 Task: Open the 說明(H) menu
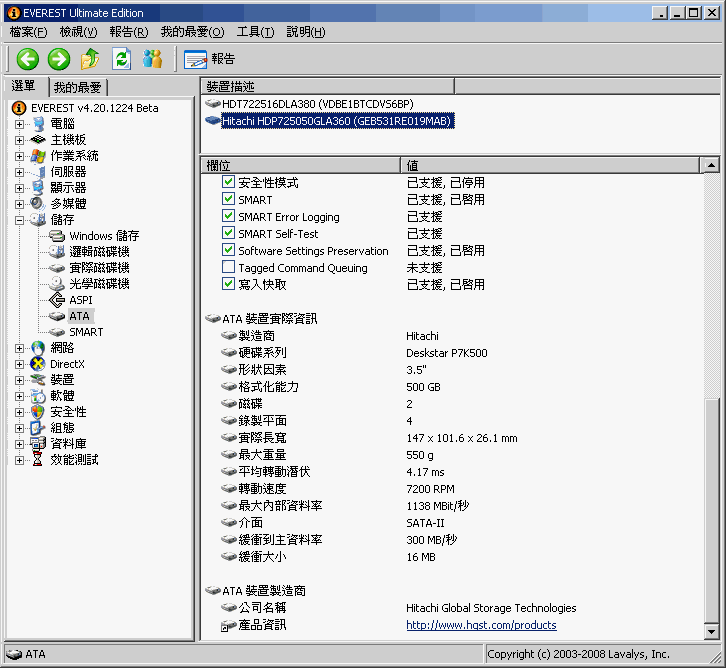click(x=306, y=32)
